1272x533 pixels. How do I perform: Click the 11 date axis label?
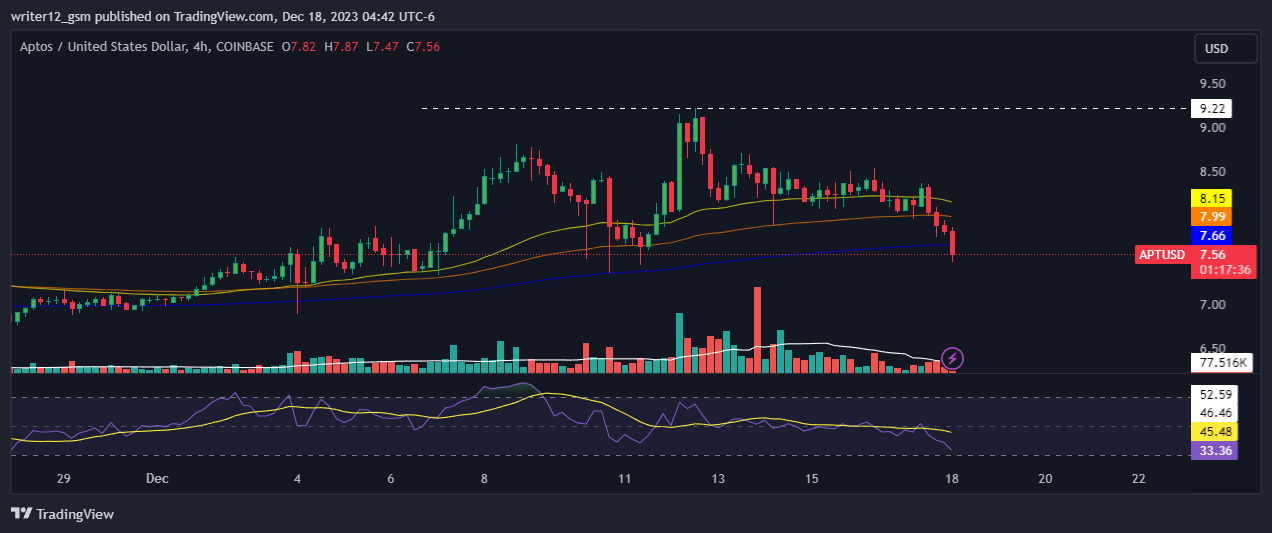pos(624,479)
